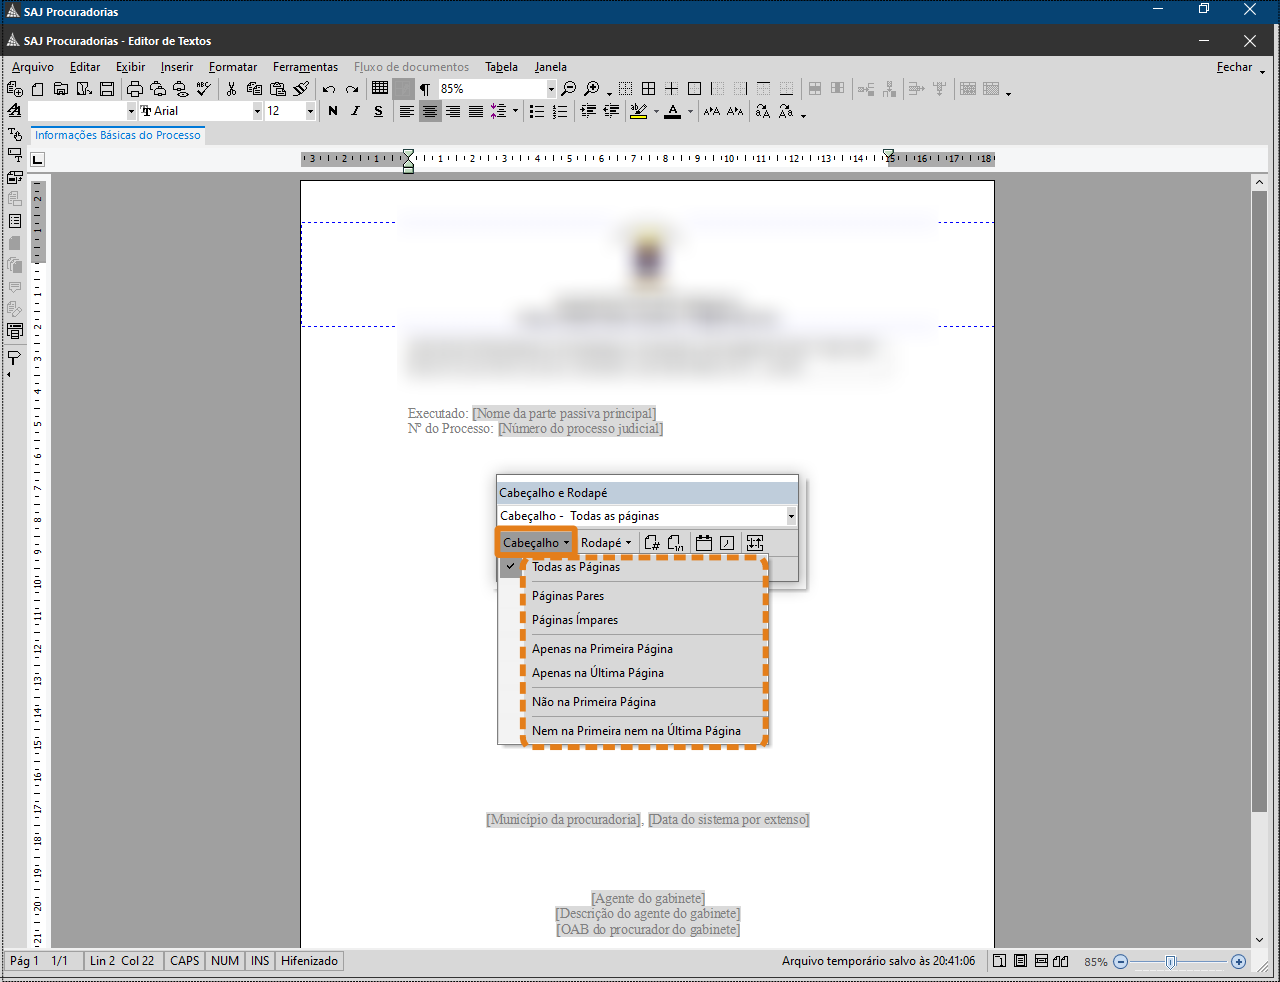1280x982 pixels.
Task: Click the scissors cut icon
Action: pyautogui.click(x=231, y=89)
